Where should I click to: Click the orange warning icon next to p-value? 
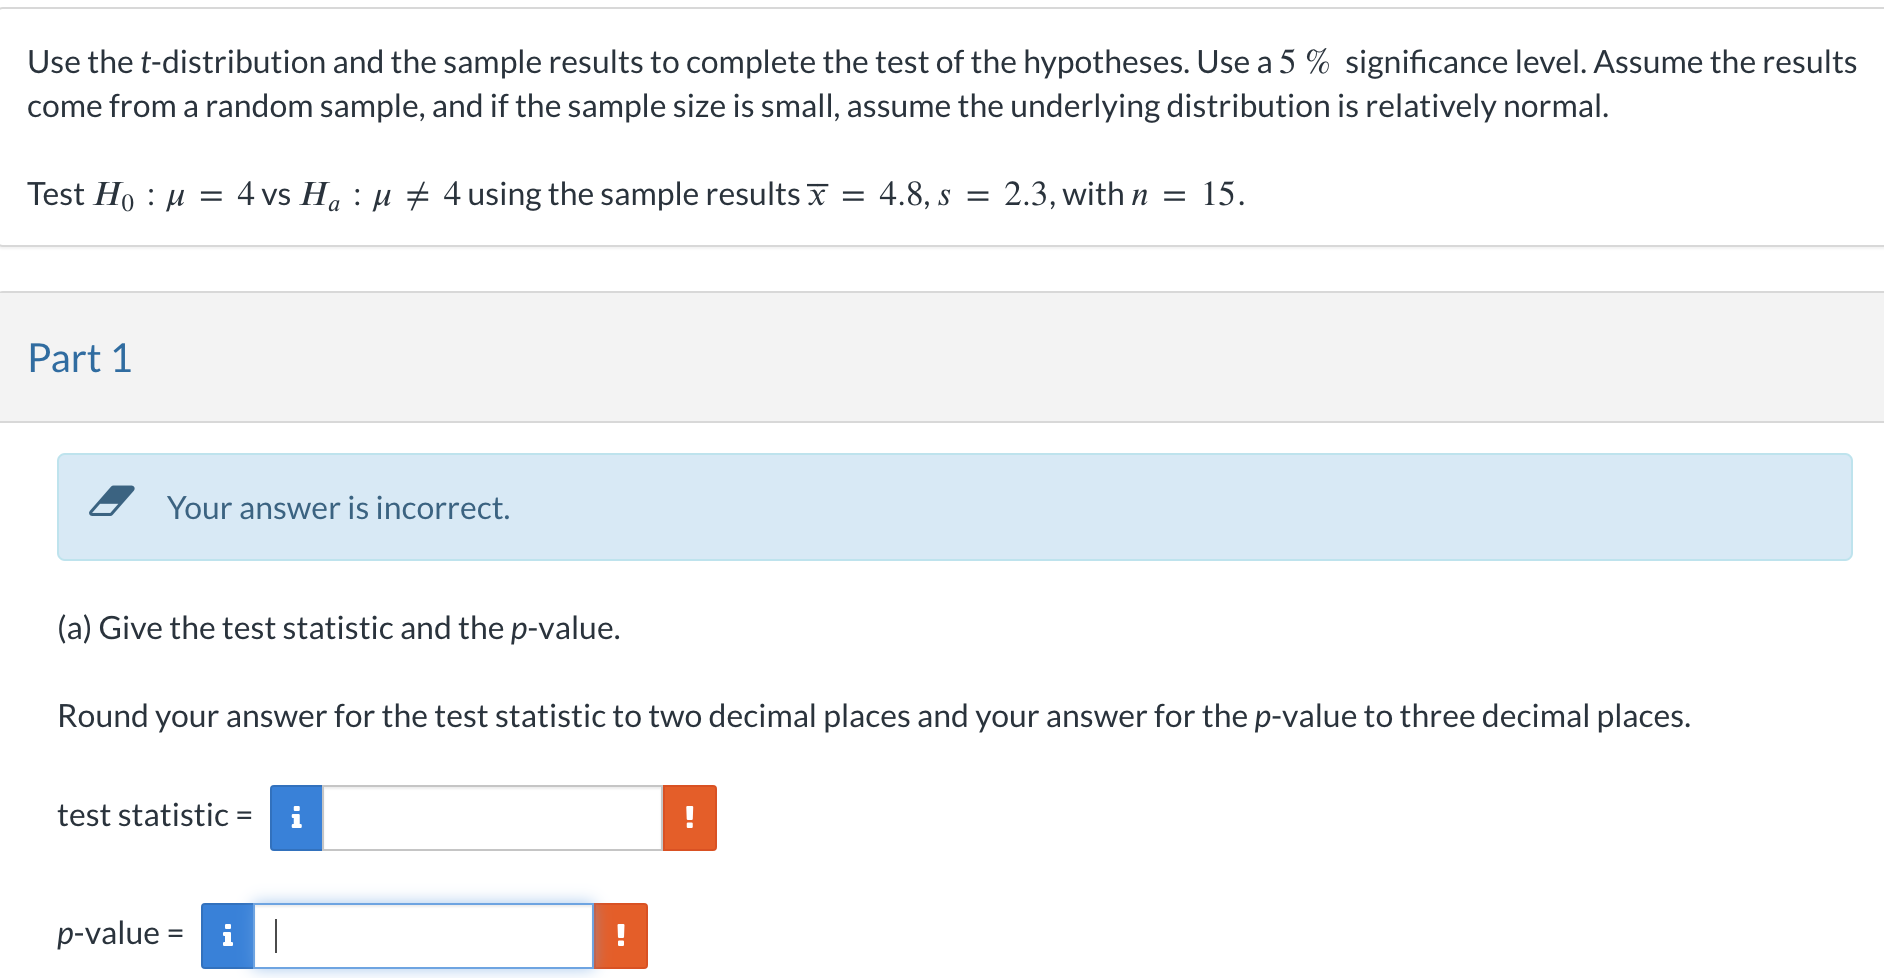pos(621,935)
